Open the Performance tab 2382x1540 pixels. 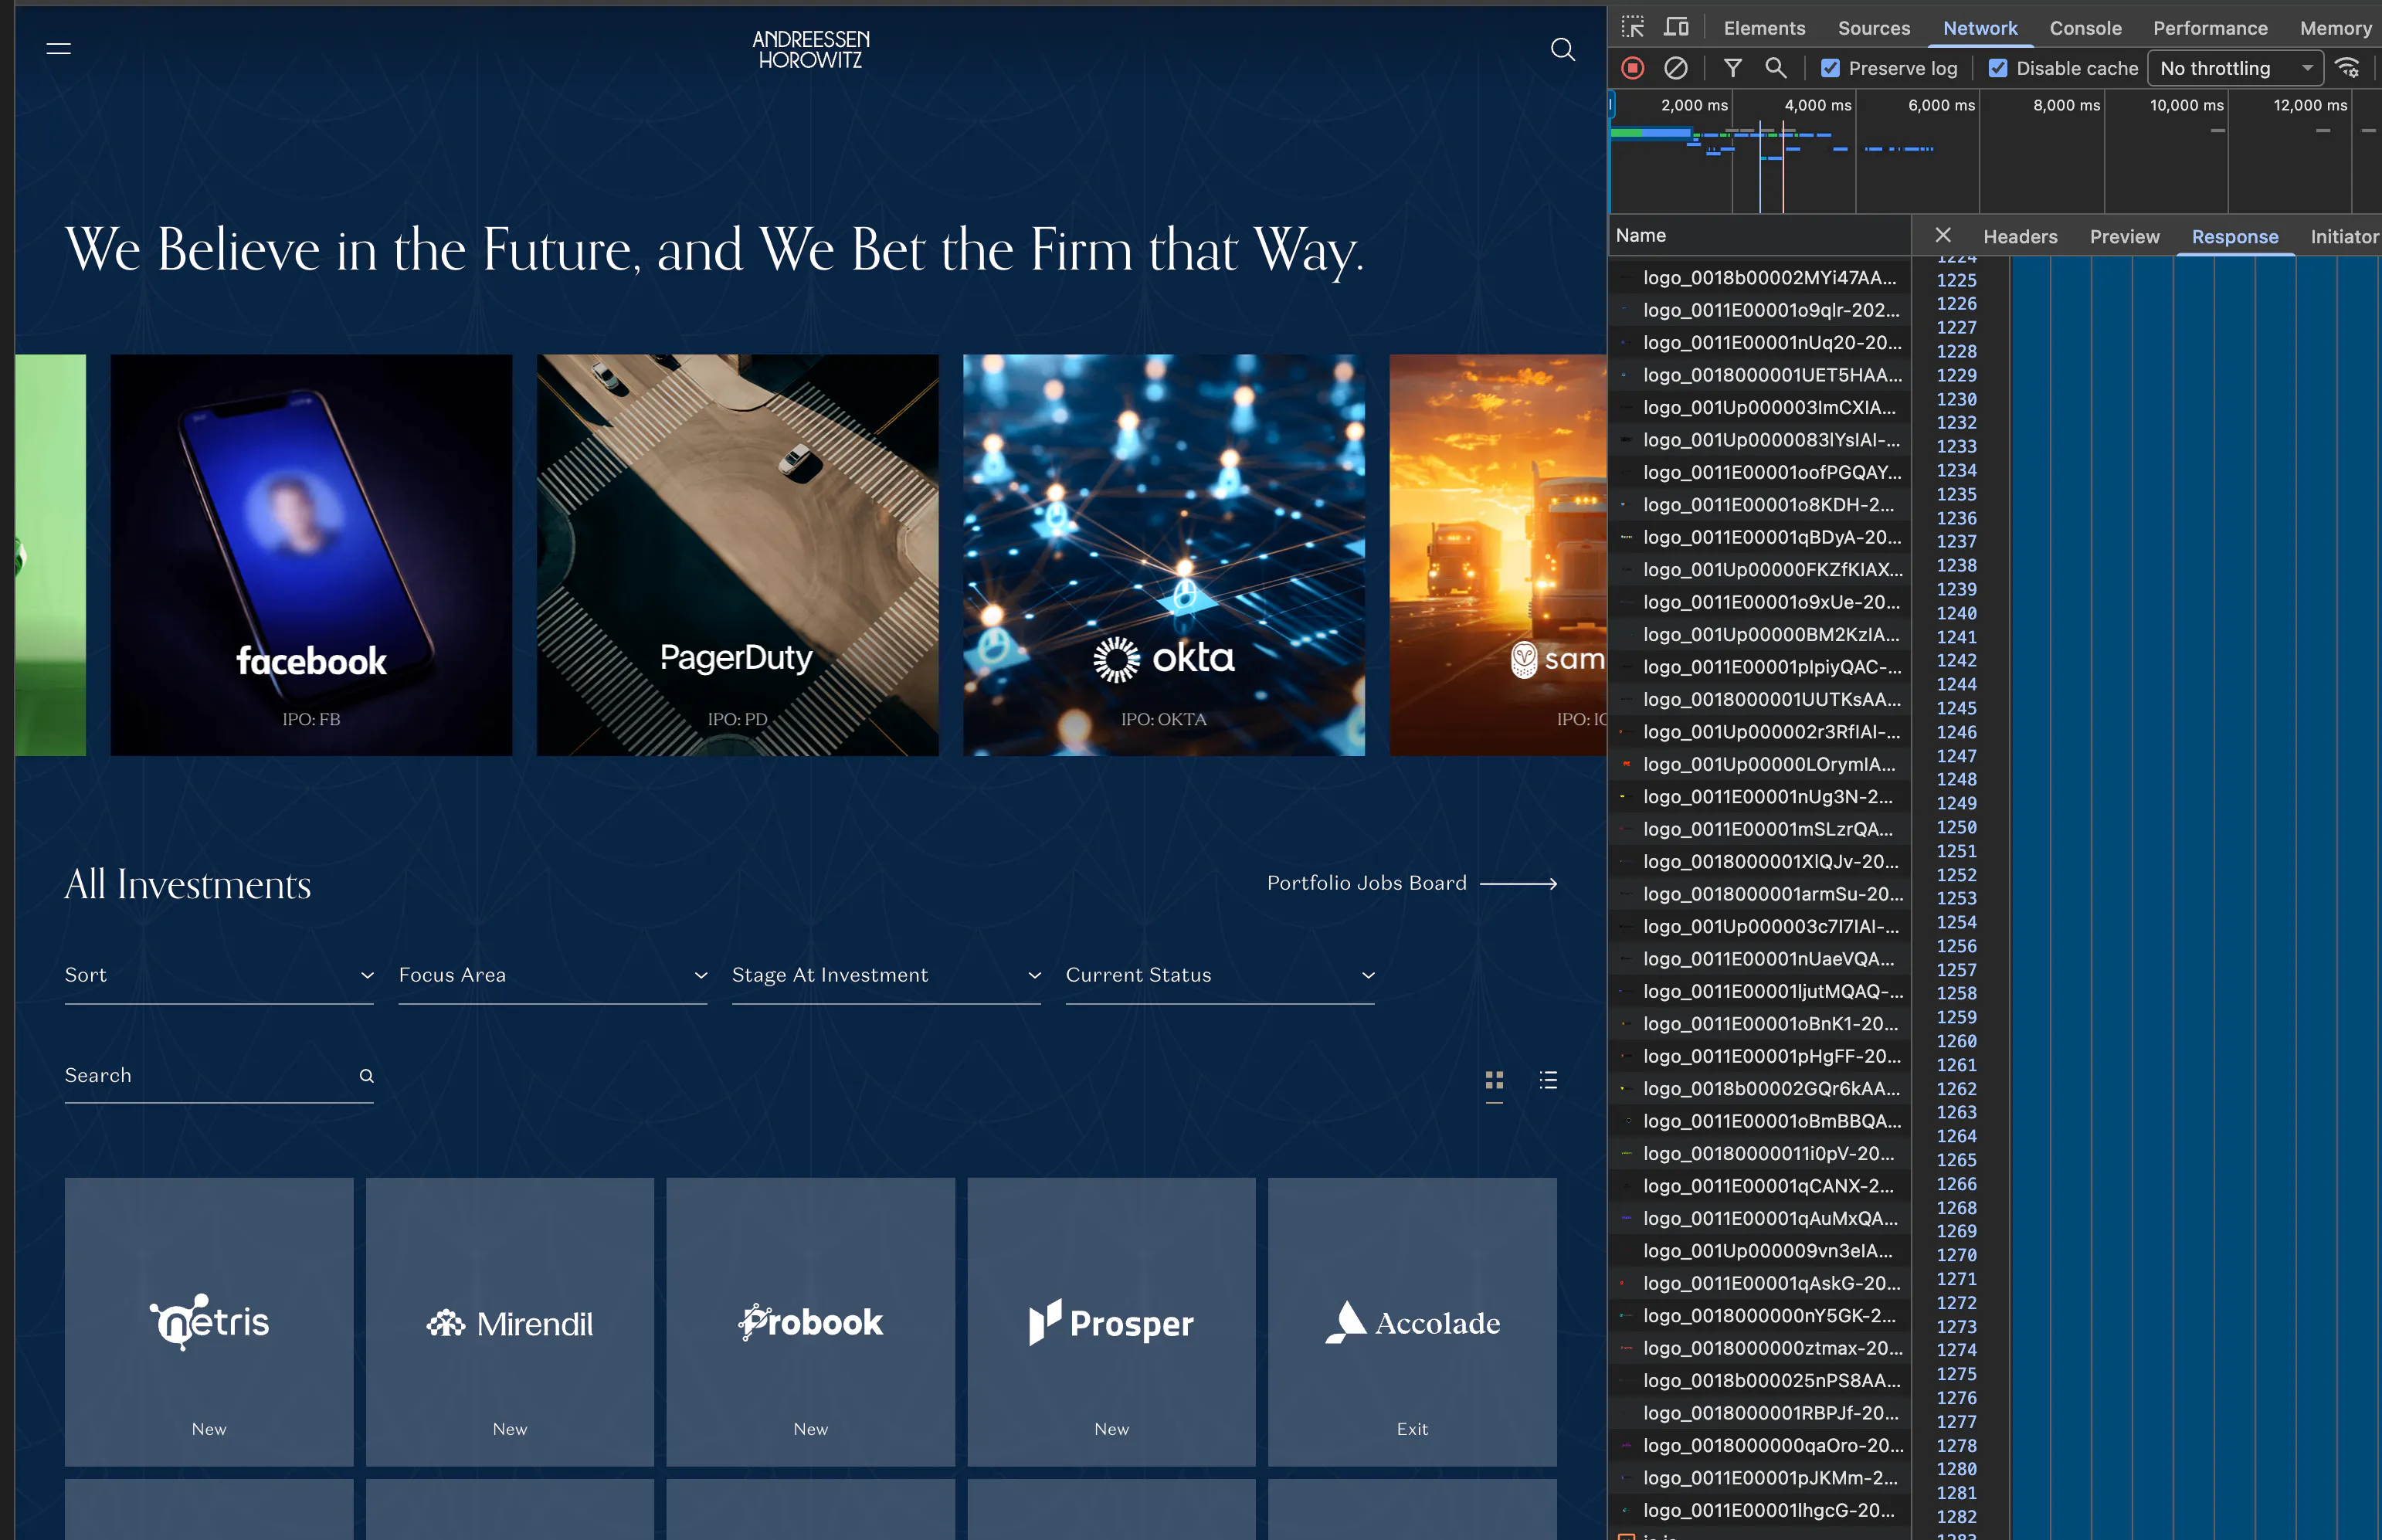pos(2210,28)
